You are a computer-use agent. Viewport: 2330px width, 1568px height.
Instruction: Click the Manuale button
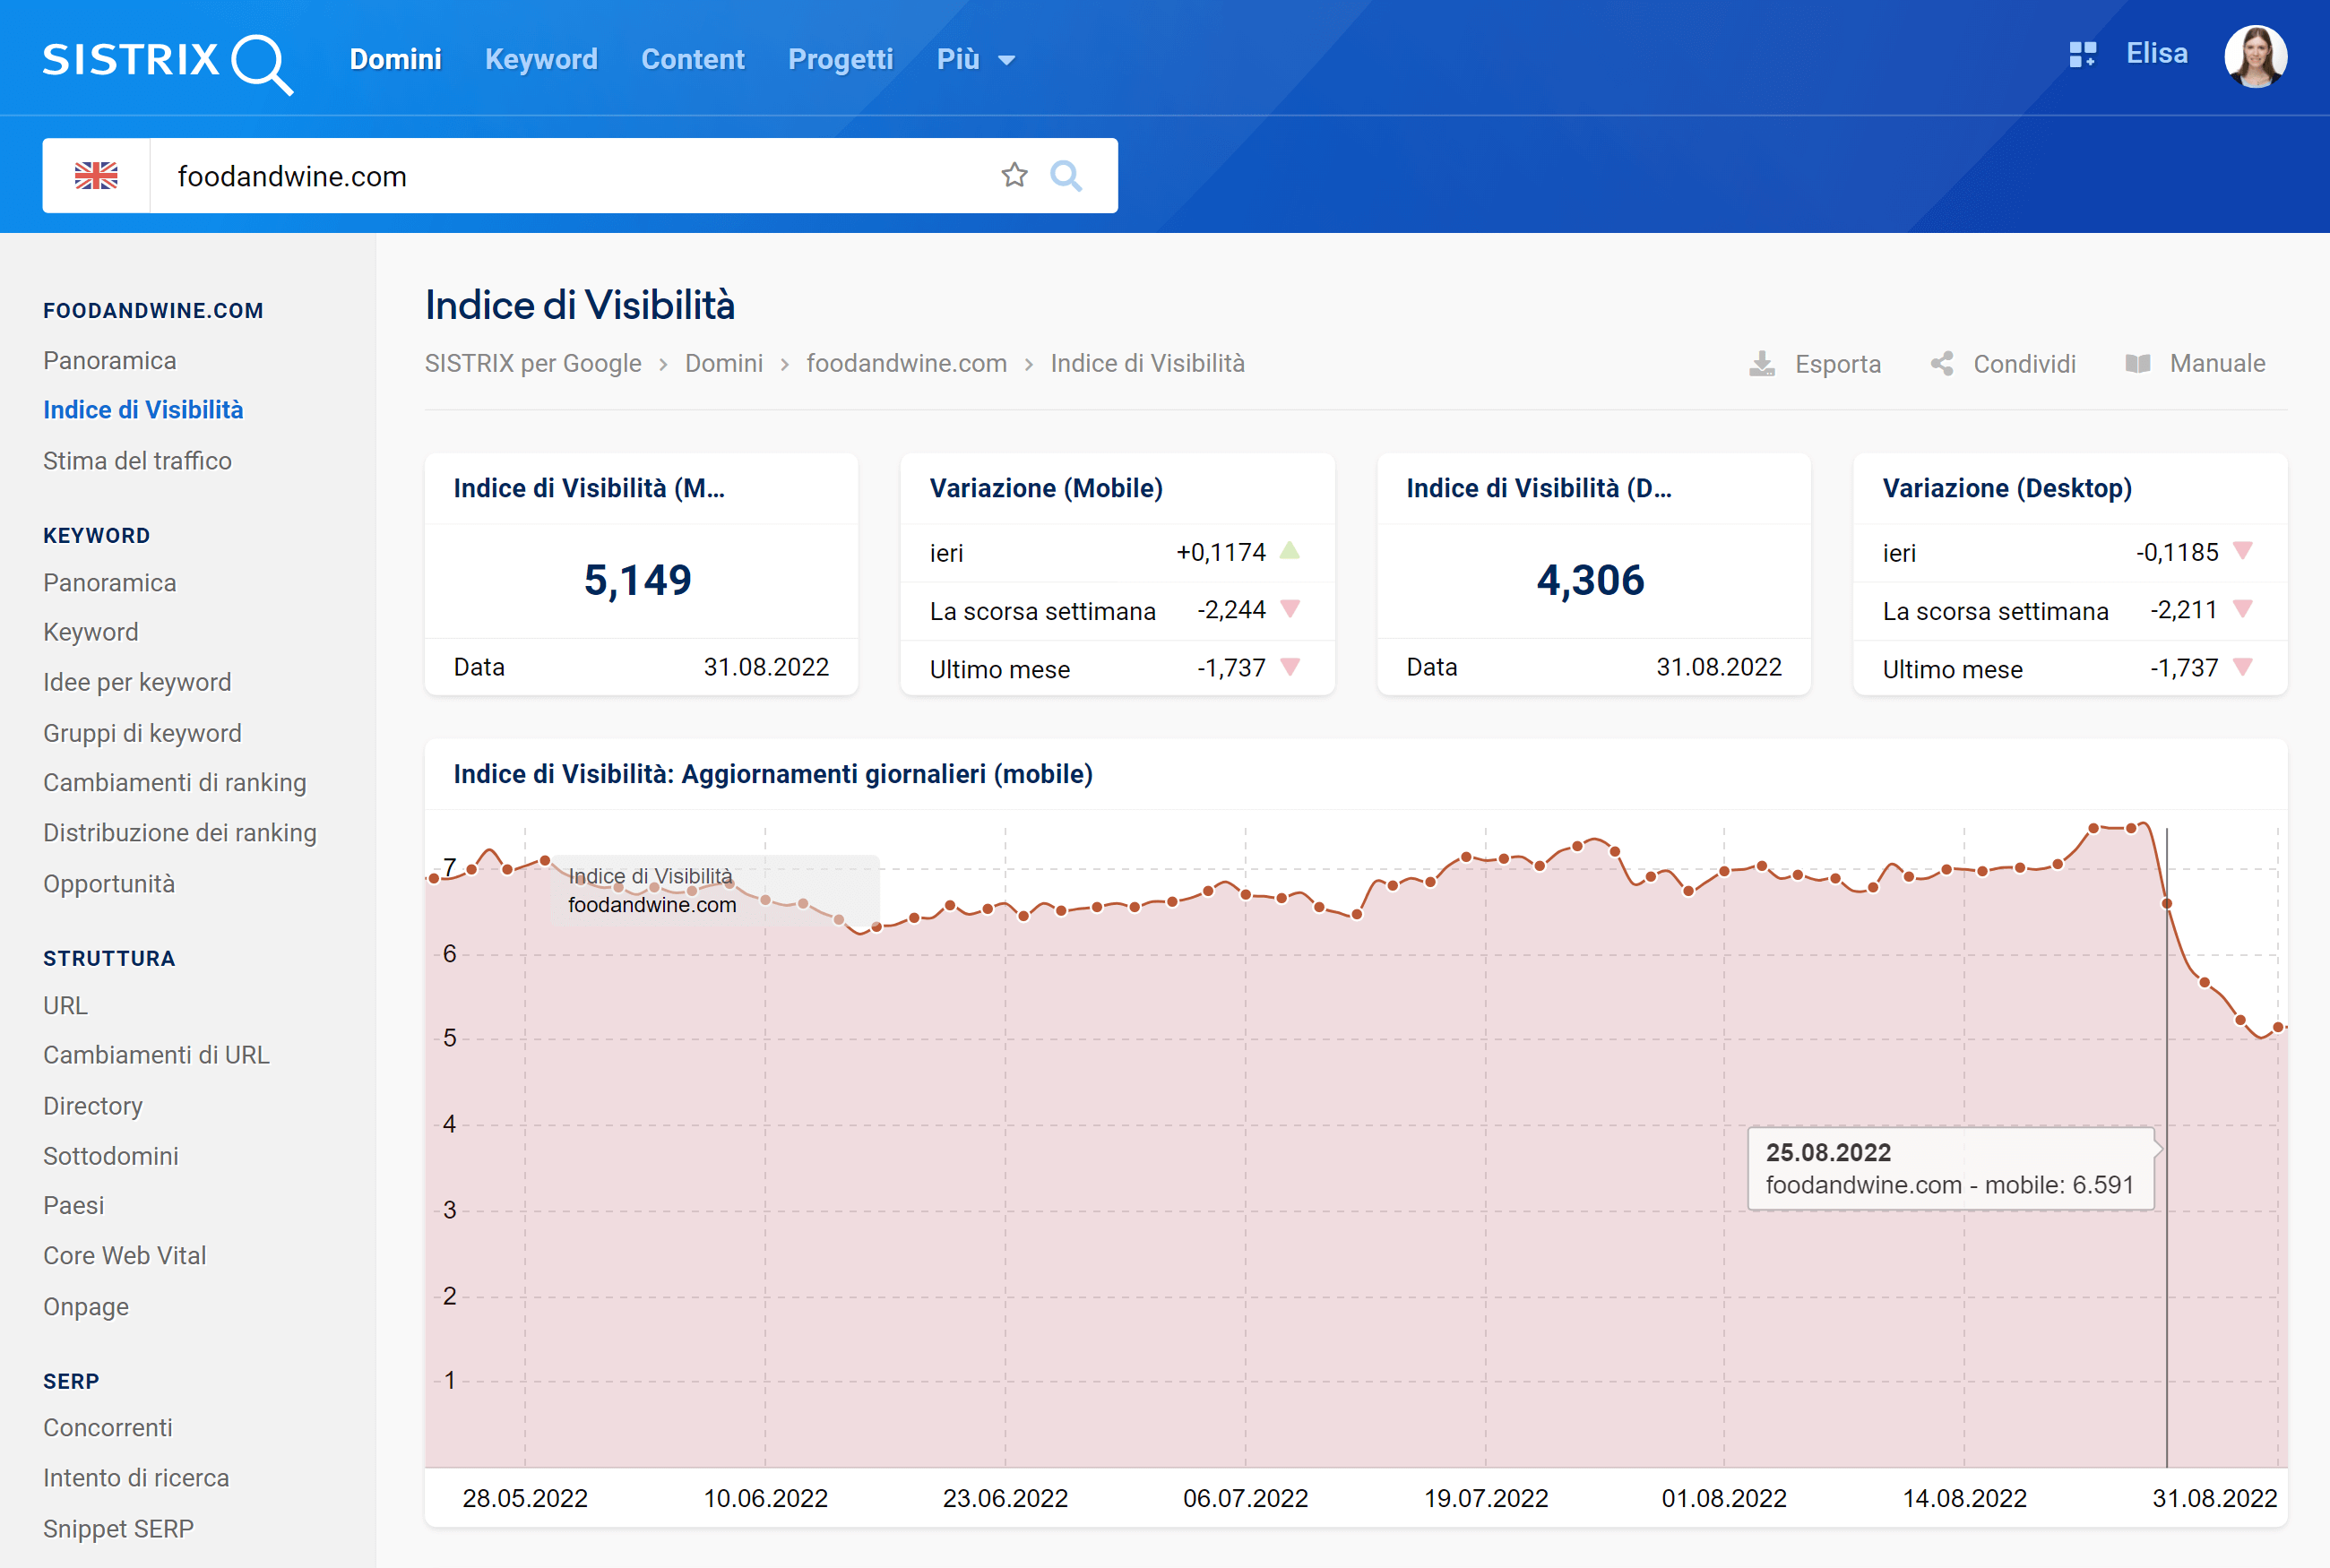pos(2195,364)
